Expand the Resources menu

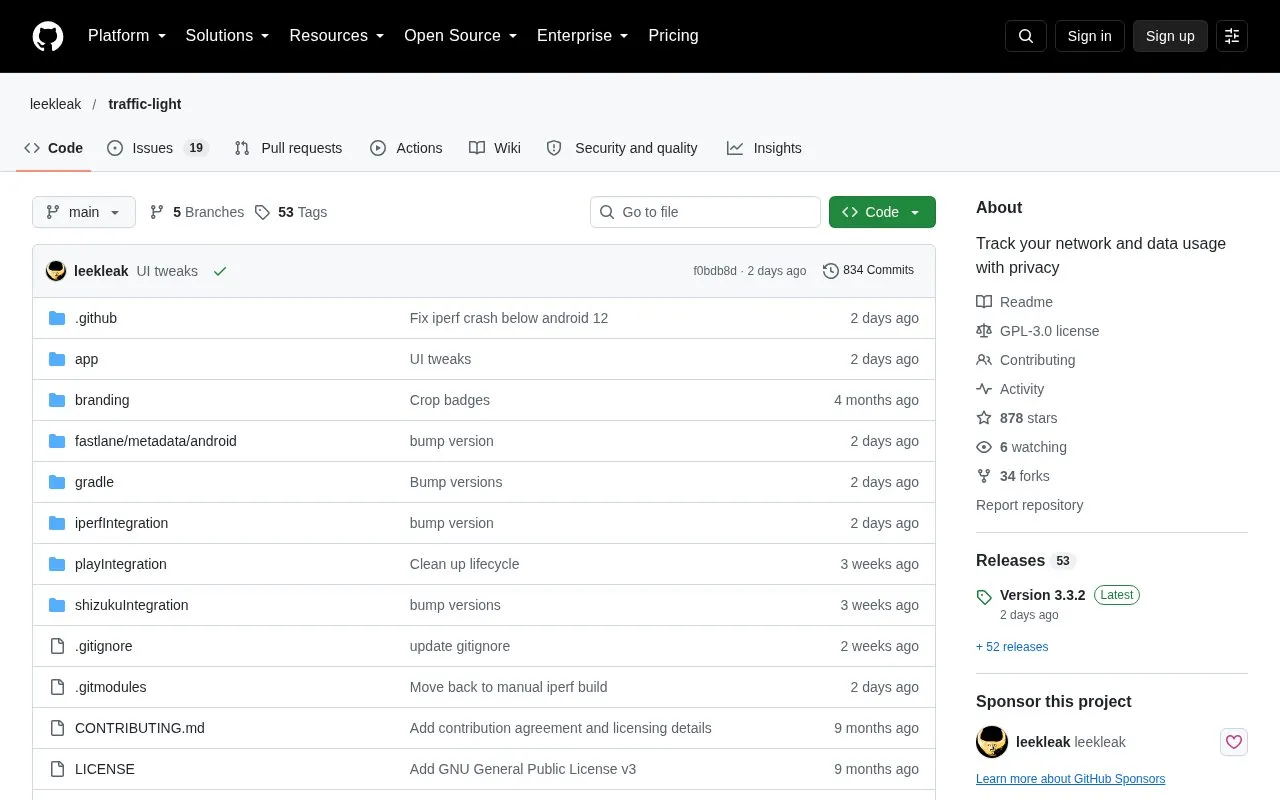(x=337, y=36)
